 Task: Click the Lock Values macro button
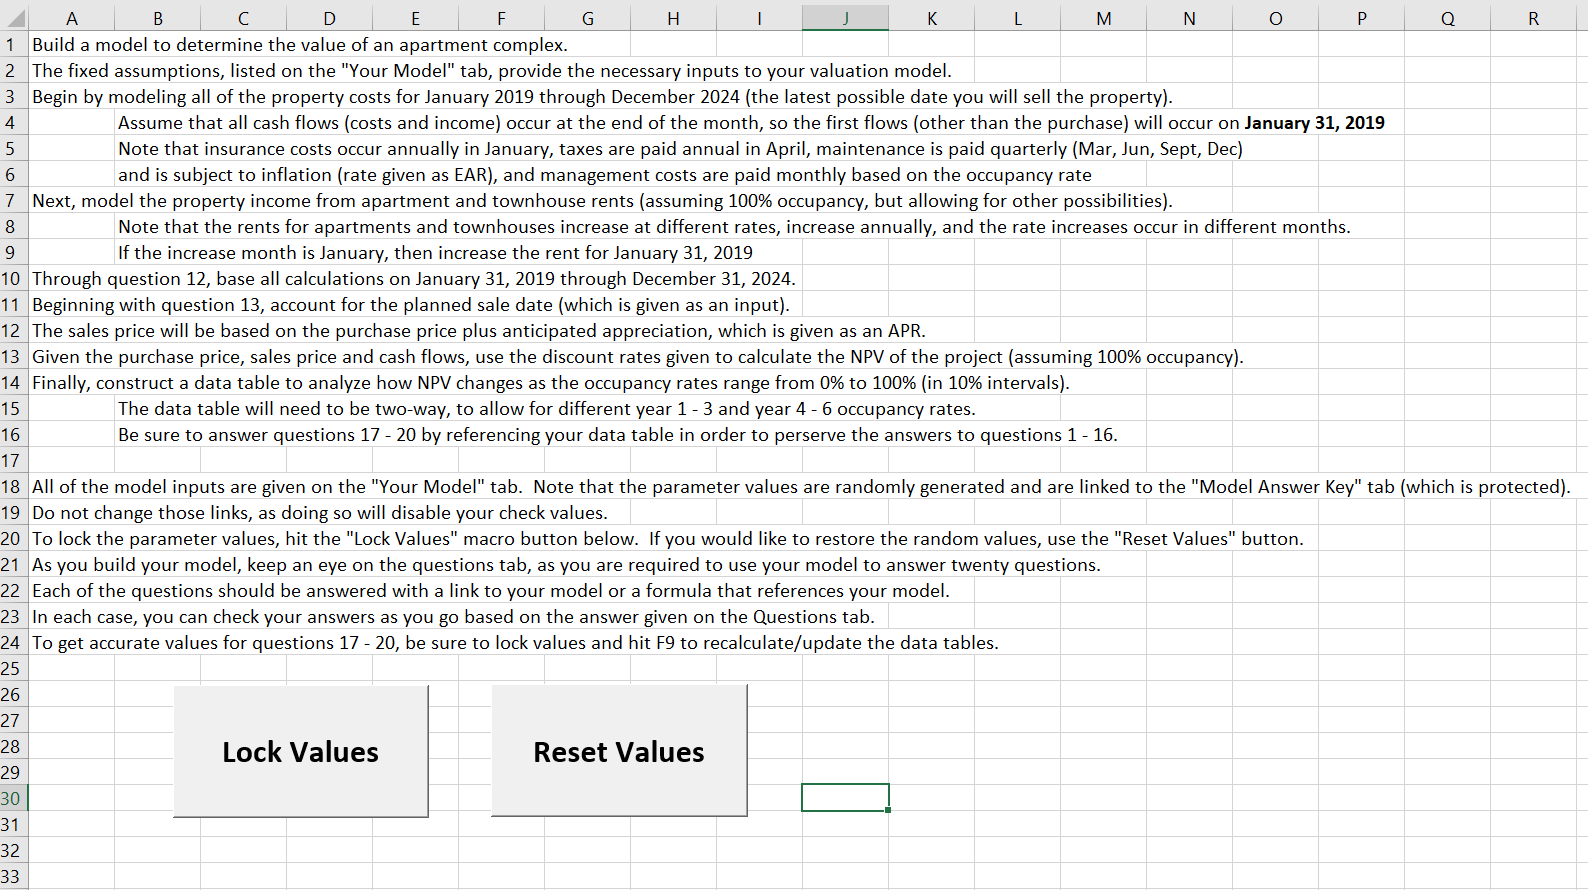[301, 751]
